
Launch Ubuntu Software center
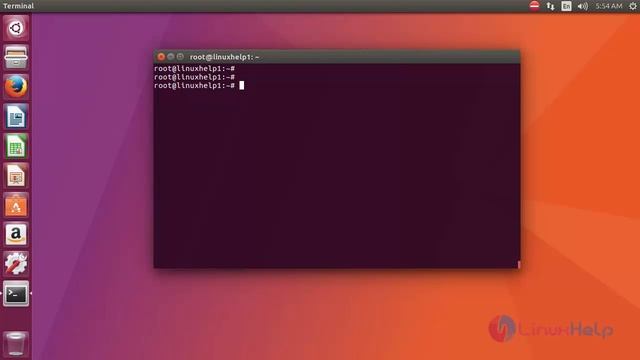point(16,205)
